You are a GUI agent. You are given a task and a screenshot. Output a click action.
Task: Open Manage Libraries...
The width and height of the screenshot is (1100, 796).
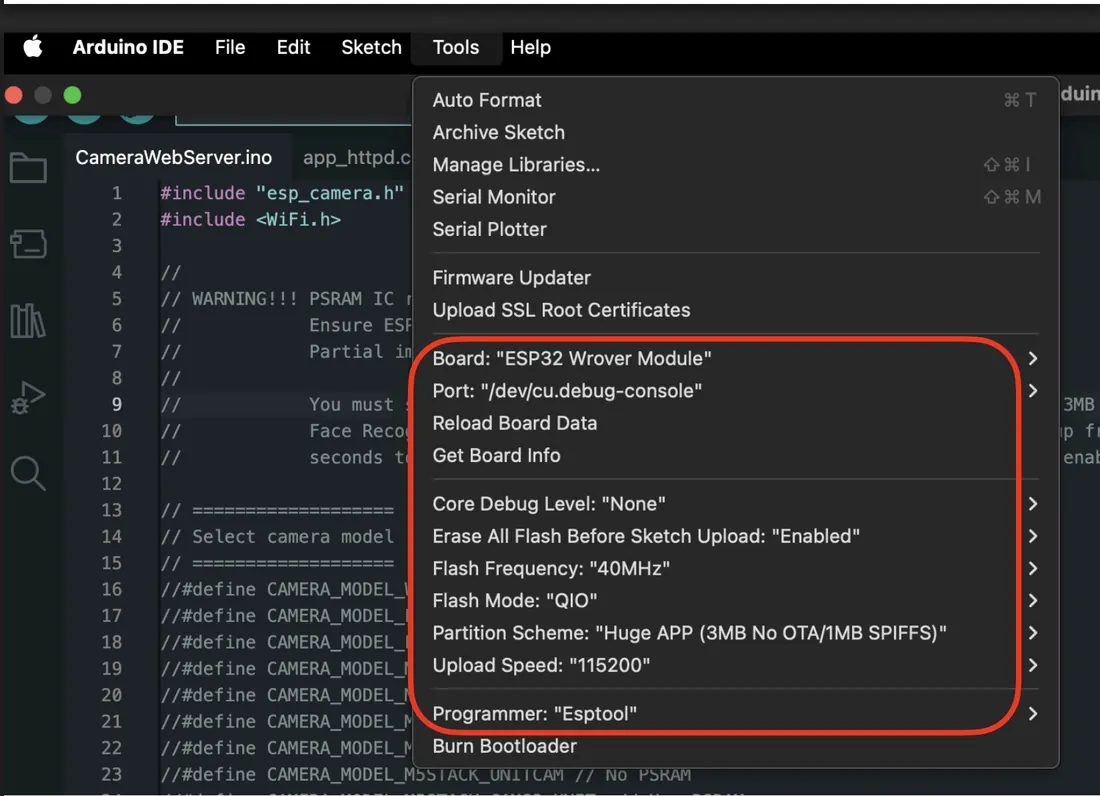(x=735, y=165)
